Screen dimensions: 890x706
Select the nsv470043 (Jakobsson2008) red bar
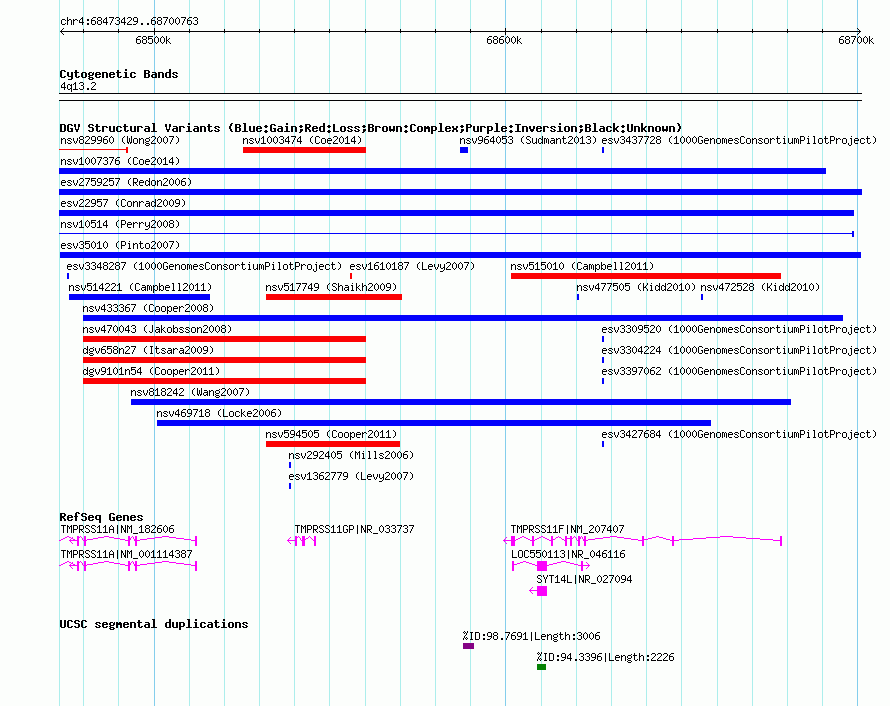point(224,339)
